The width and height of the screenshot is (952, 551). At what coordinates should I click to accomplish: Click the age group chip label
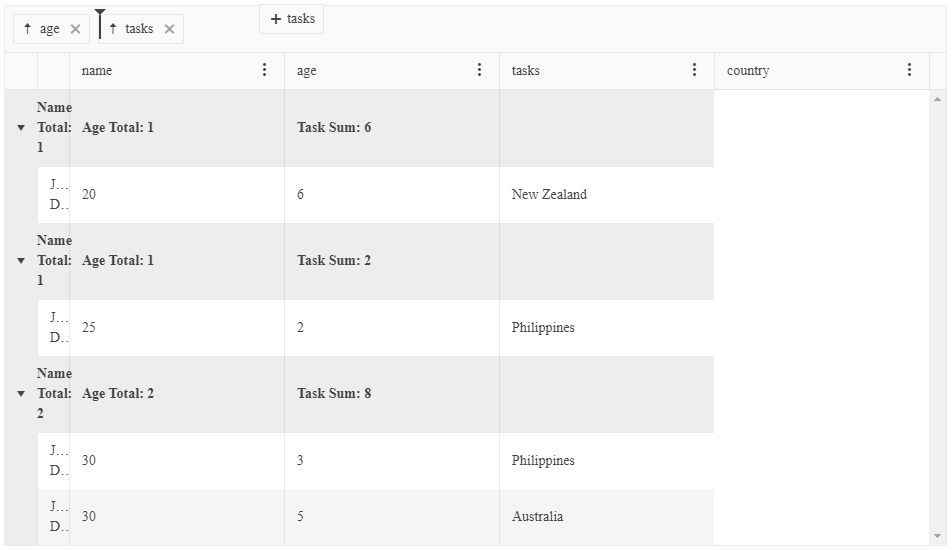pyautogui.click(x=50, y=29)
